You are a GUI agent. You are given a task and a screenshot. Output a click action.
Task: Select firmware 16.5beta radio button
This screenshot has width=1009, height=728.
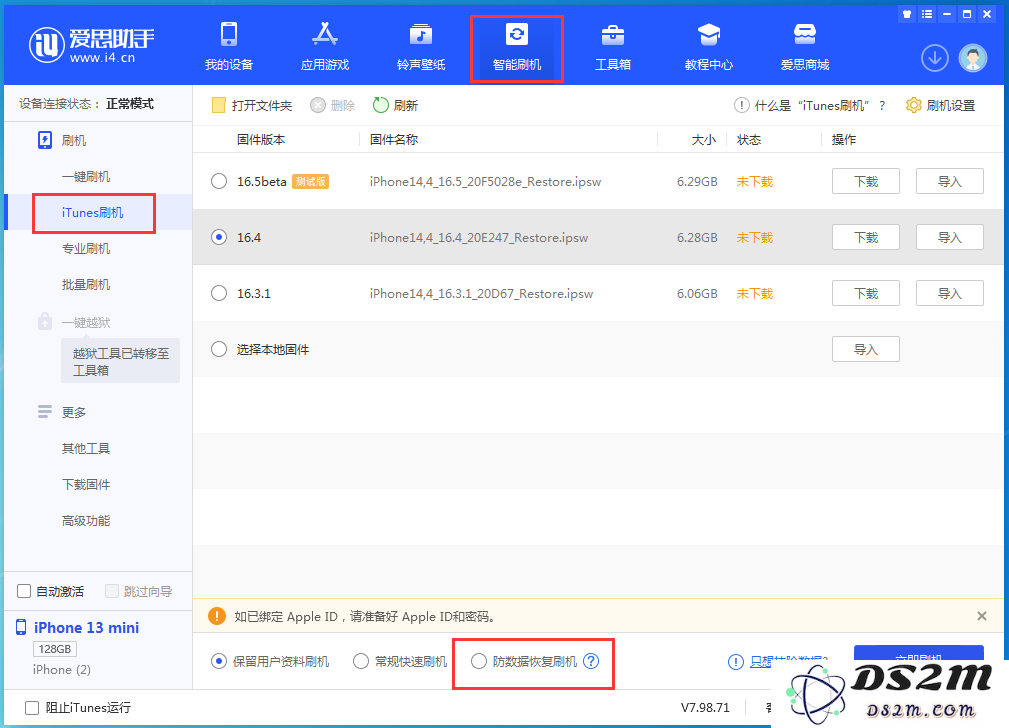pyautogui.click(x=219, y=182)
